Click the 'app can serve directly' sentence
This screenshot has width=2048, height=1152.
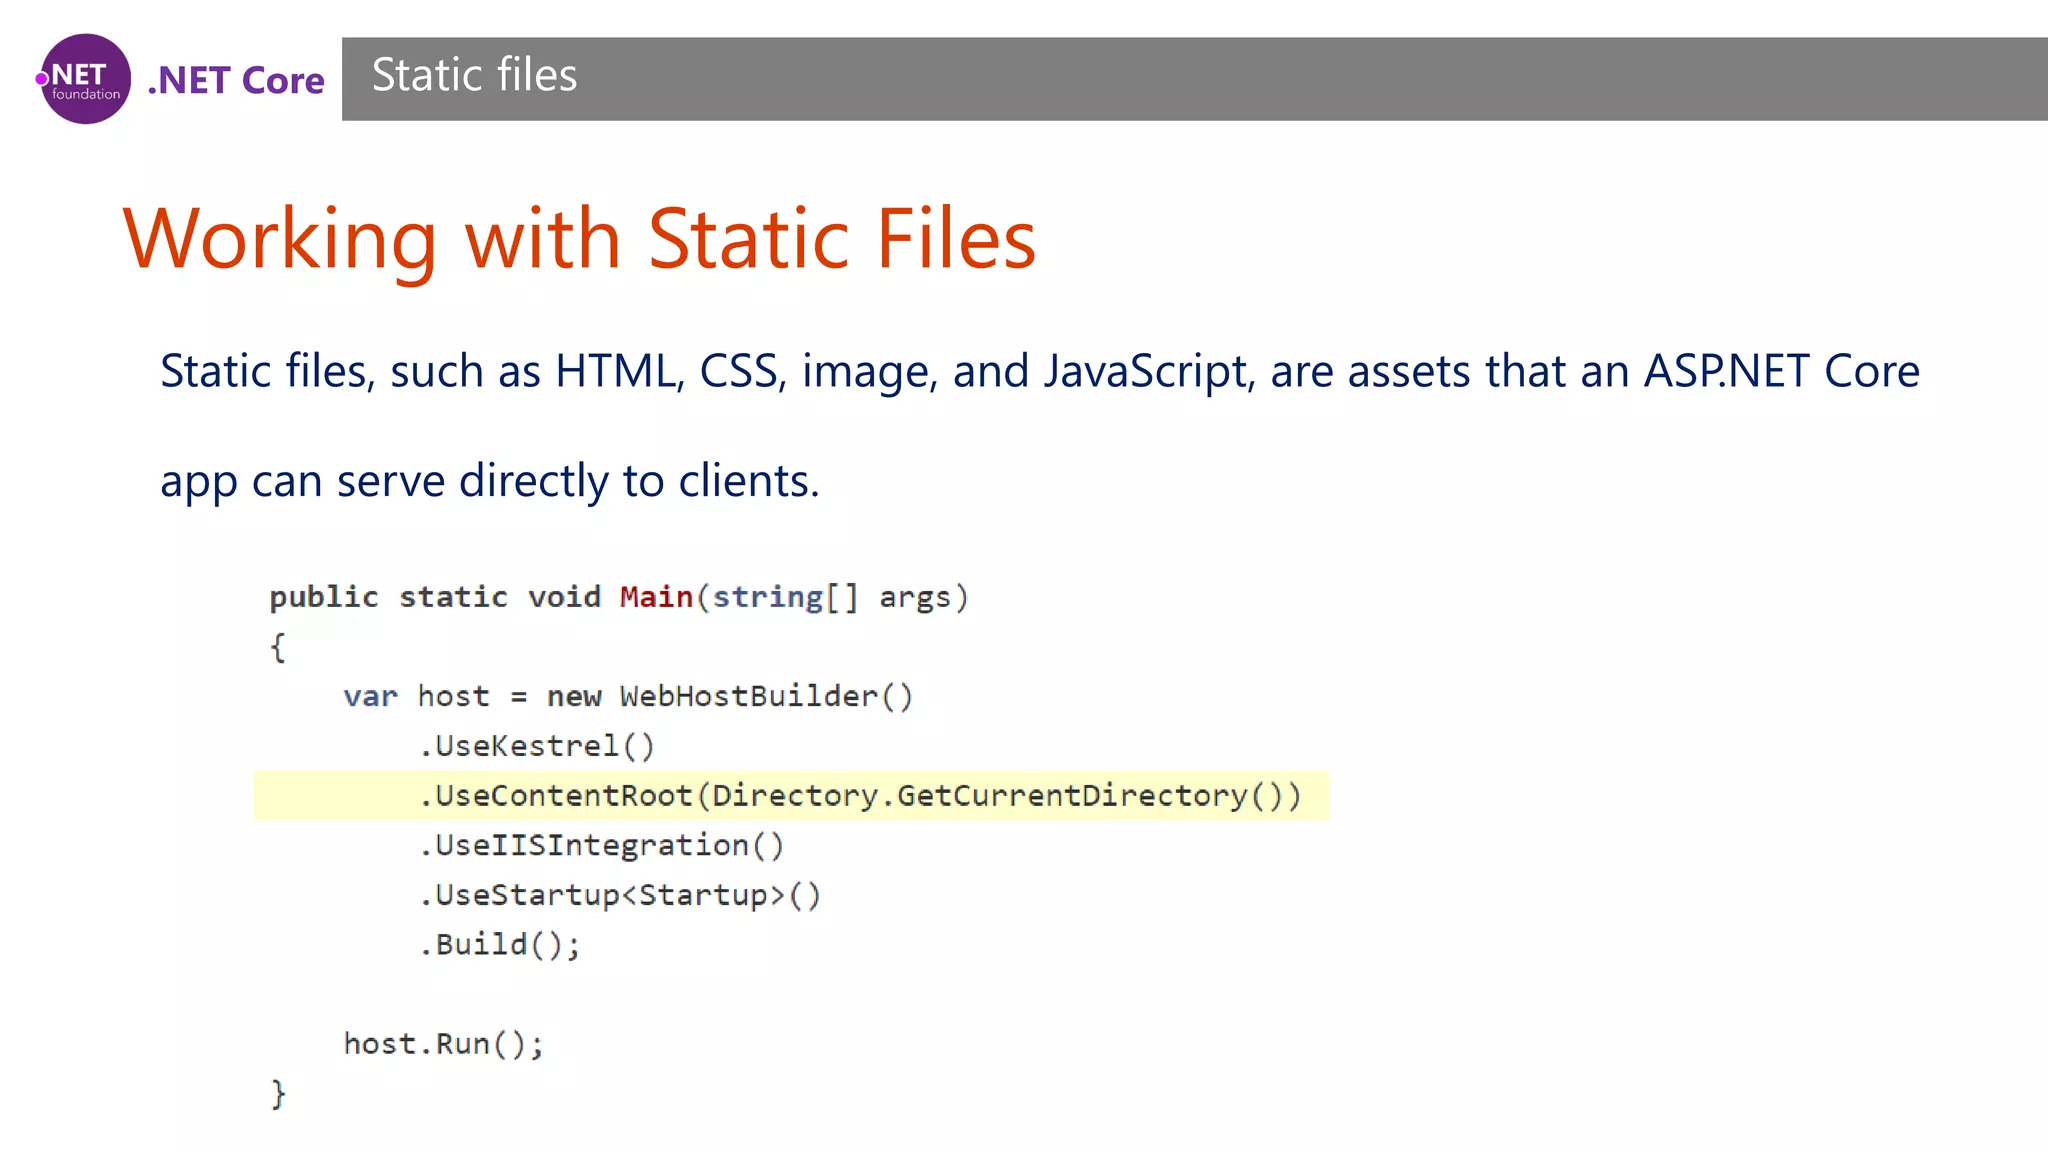click(489, 481)
